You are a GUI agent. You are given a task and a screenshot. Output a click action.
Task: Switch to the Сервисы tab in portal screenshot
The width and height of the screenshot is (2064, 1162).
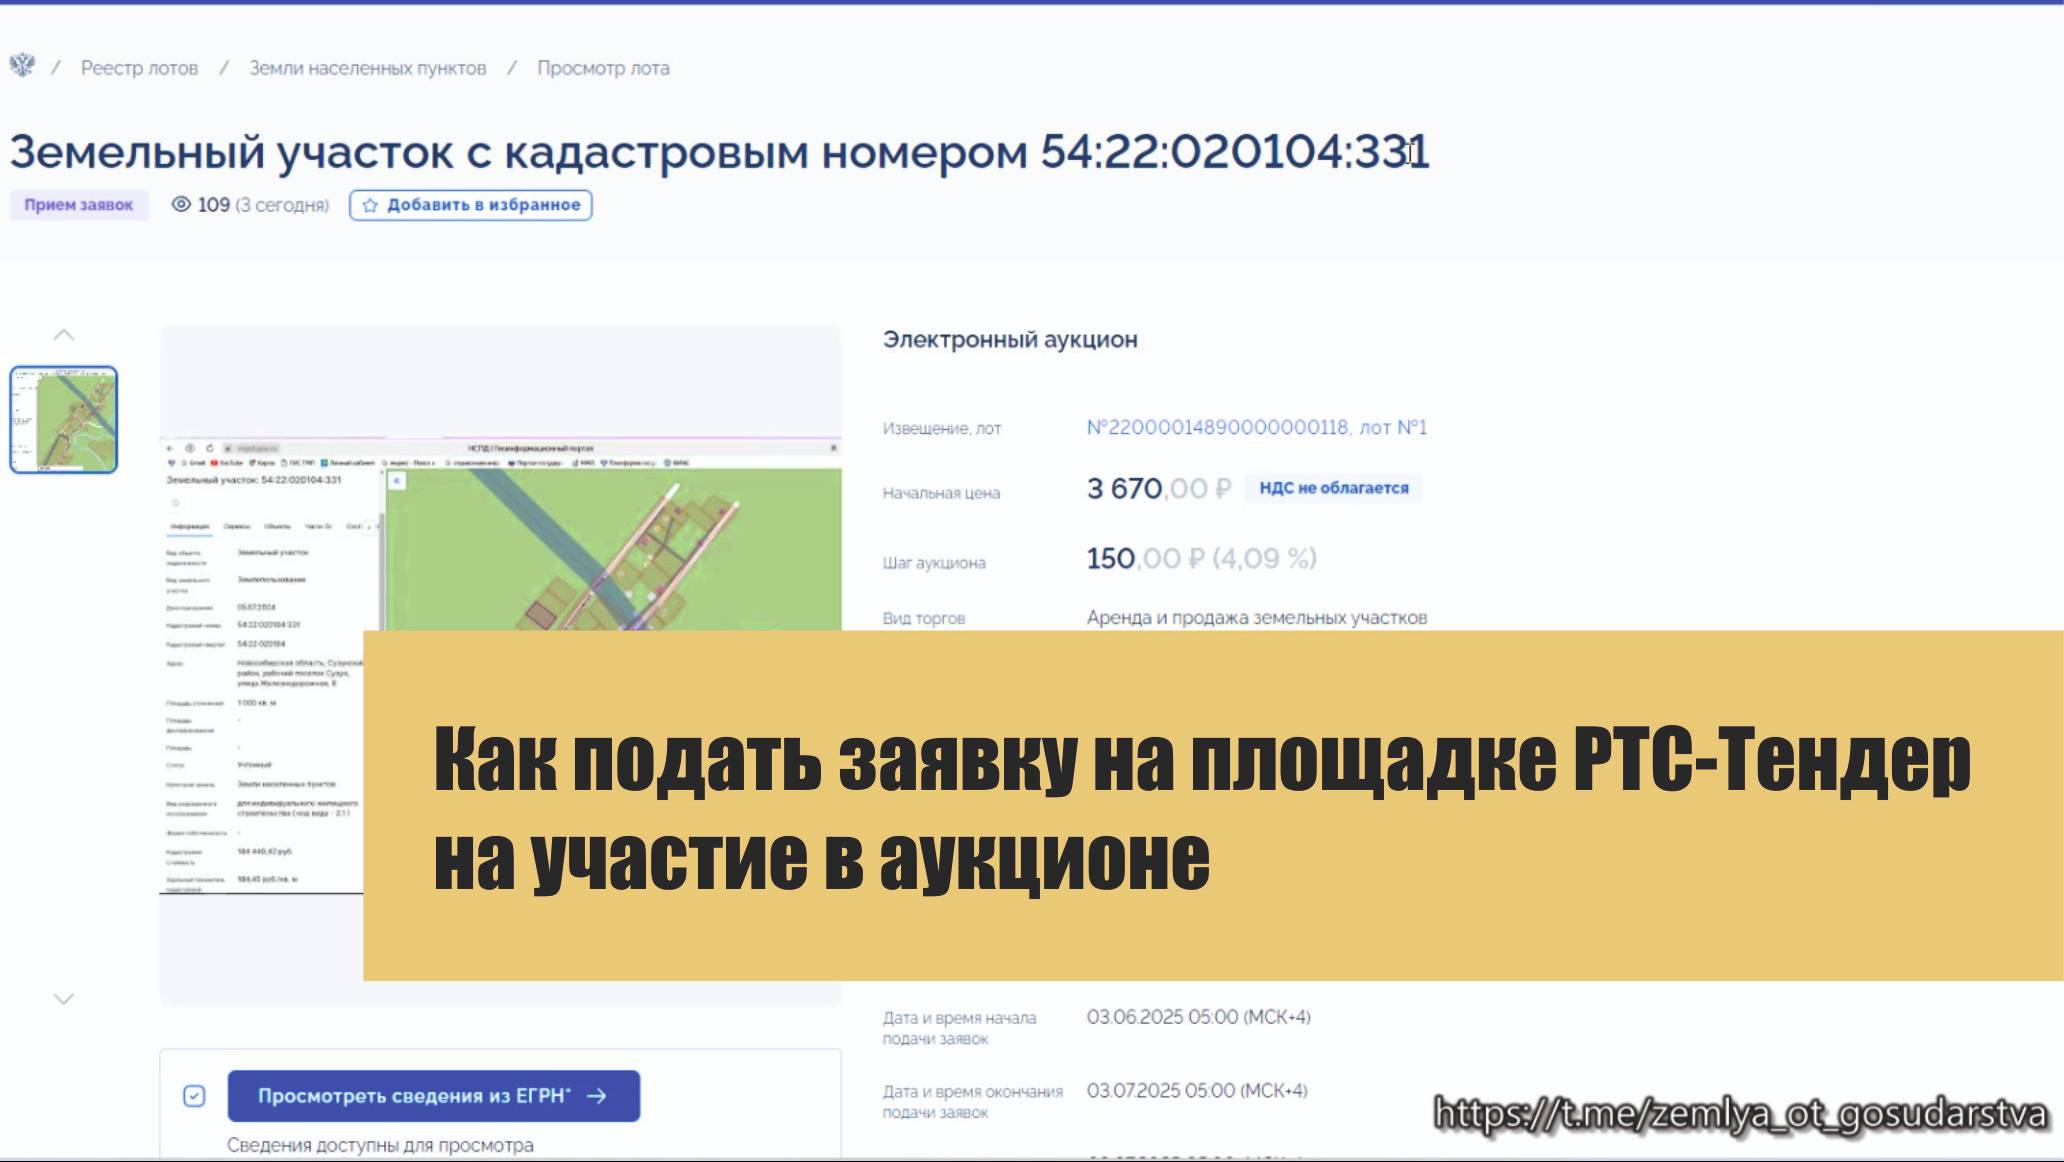click(x=237, y=526)
